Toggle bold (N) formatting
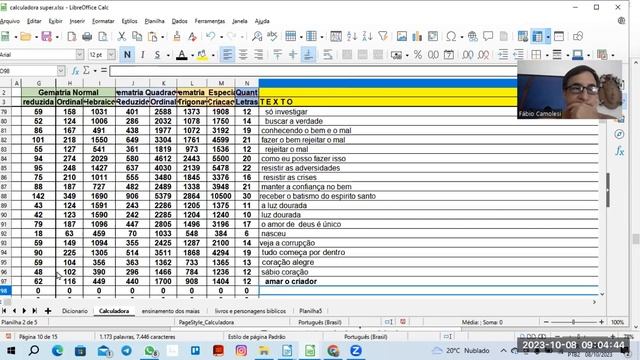 click(127, 55)
